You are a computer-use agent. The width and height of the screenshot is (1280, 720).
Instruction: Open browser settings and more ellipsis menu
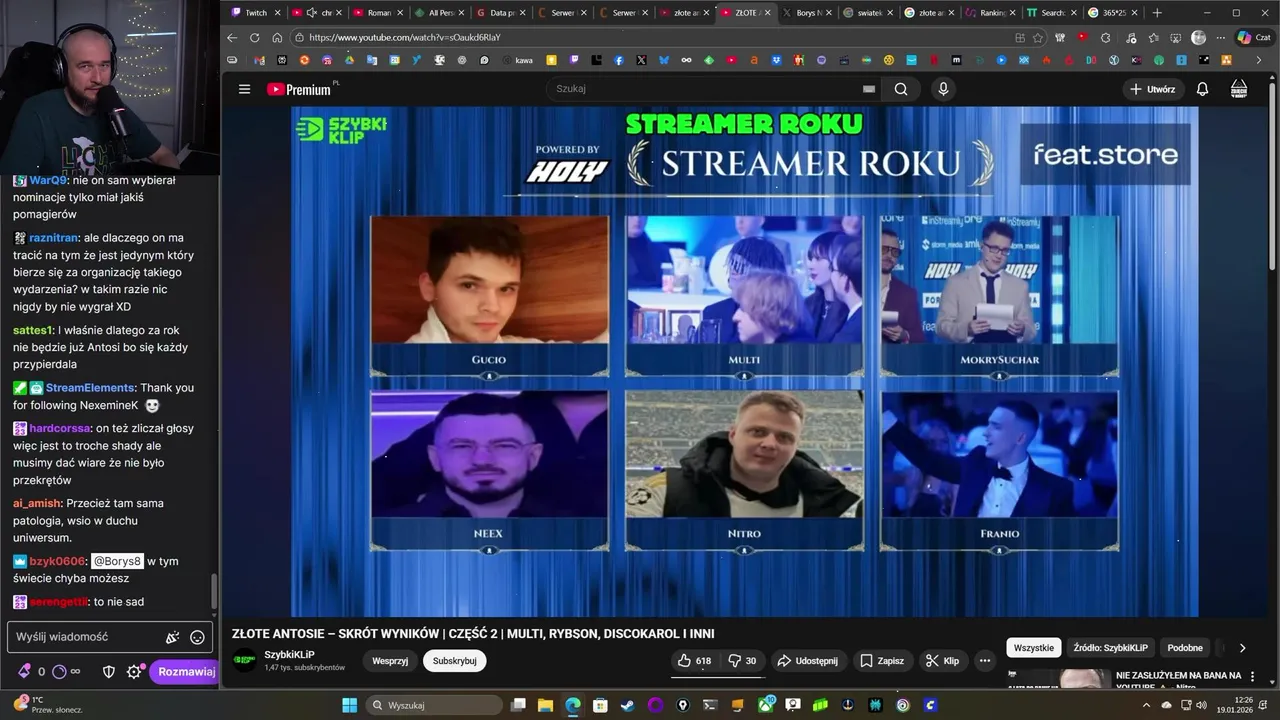tap(1220, 37)
